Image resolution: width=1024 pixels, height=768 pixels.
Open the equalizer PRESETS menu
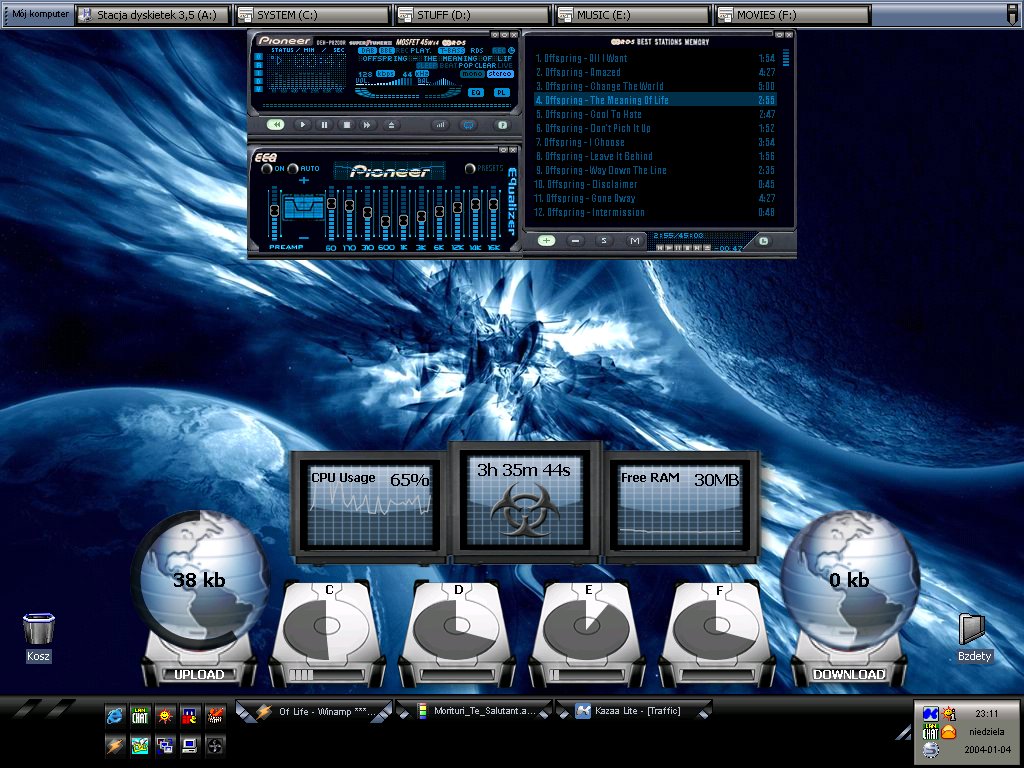[470, 169]
